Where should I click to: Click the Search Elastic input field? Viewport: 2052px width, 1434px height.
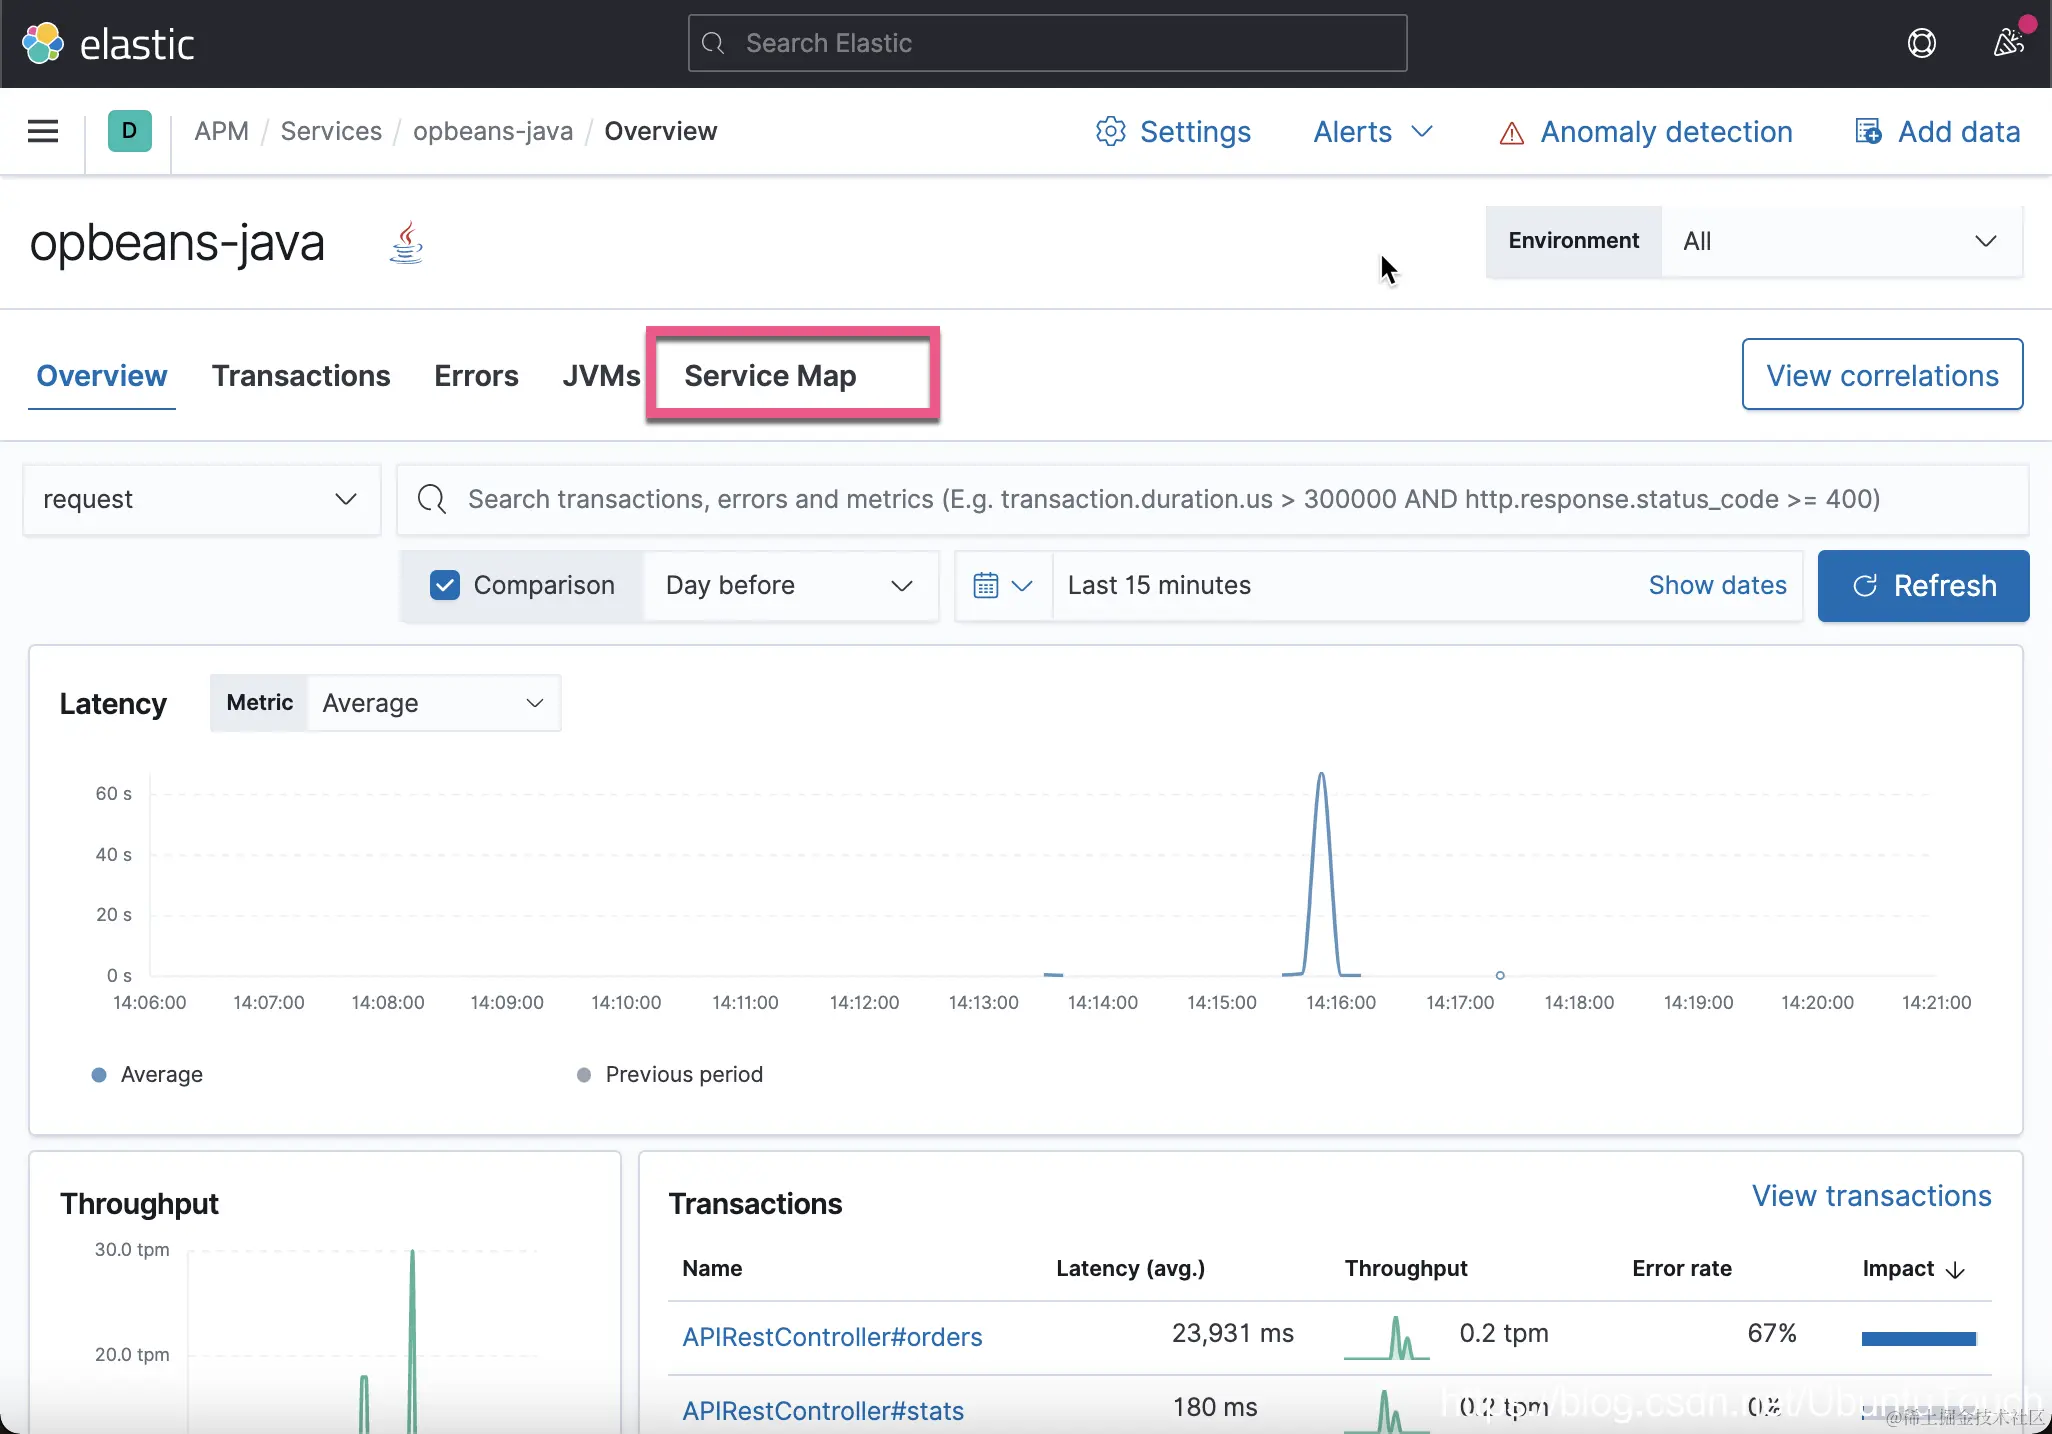tap(1047, 43)
